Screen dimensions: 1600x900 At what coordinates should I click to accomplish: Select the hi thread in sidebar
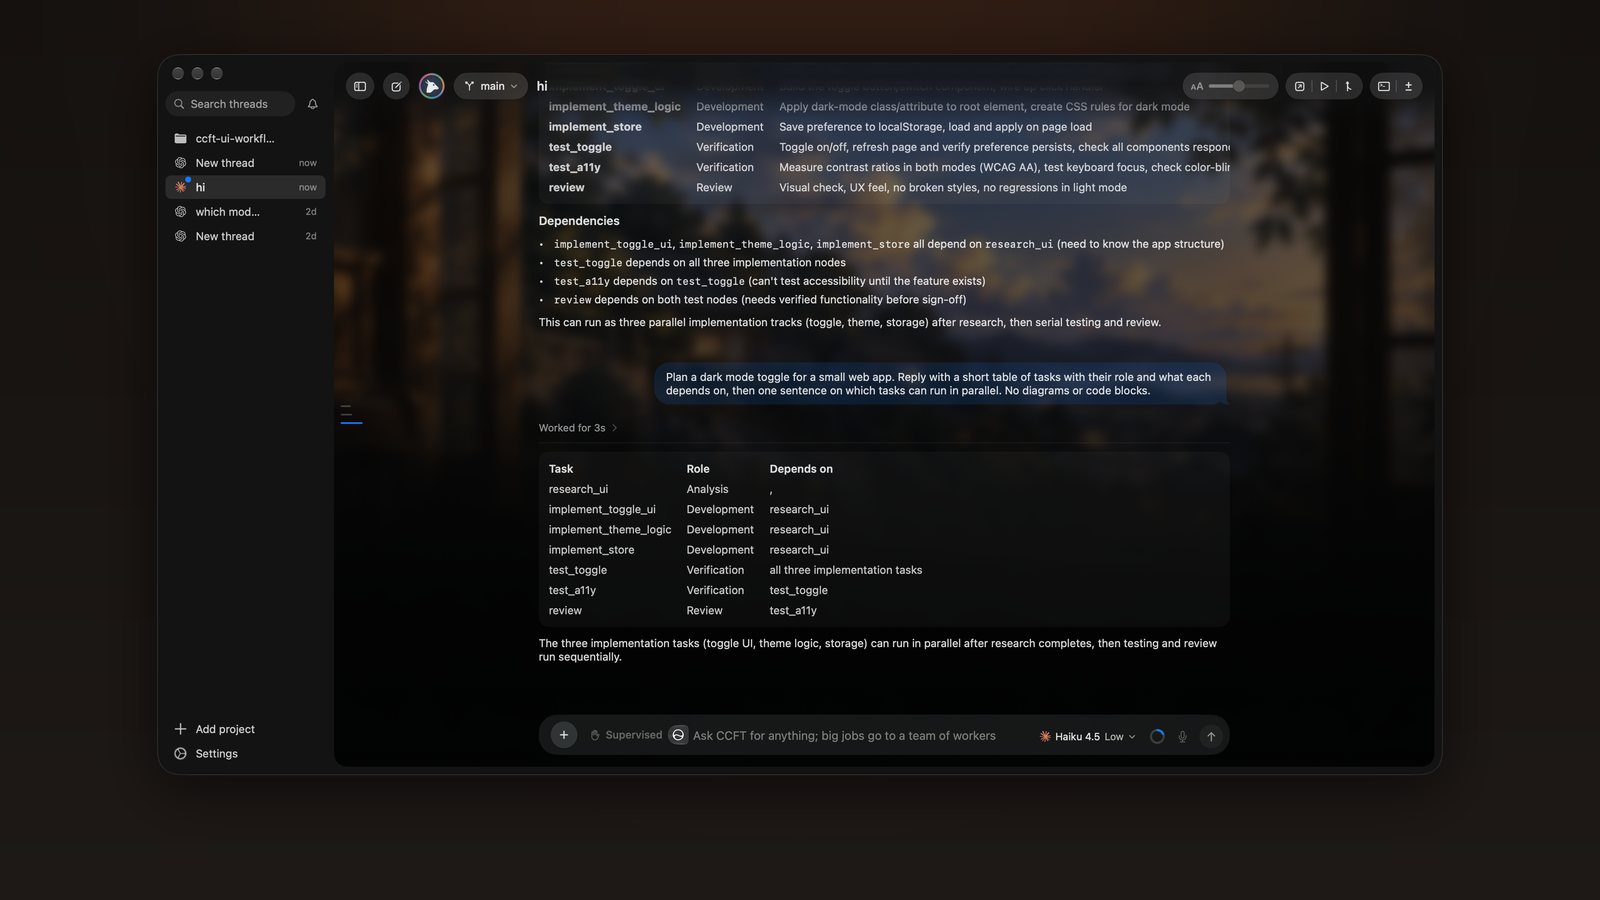click(x=245, y=187)
